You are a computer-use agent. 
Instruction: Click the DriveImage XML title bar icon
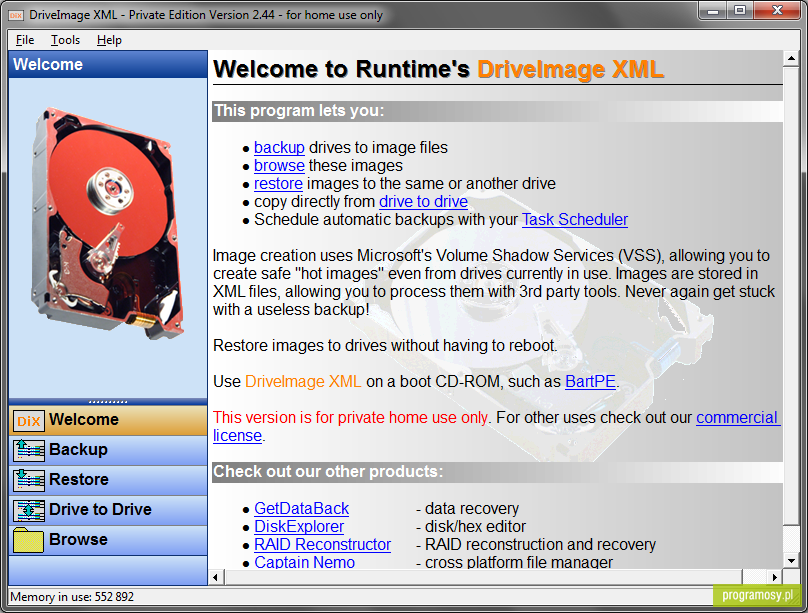pyautogui.click(x=16, y=15)
